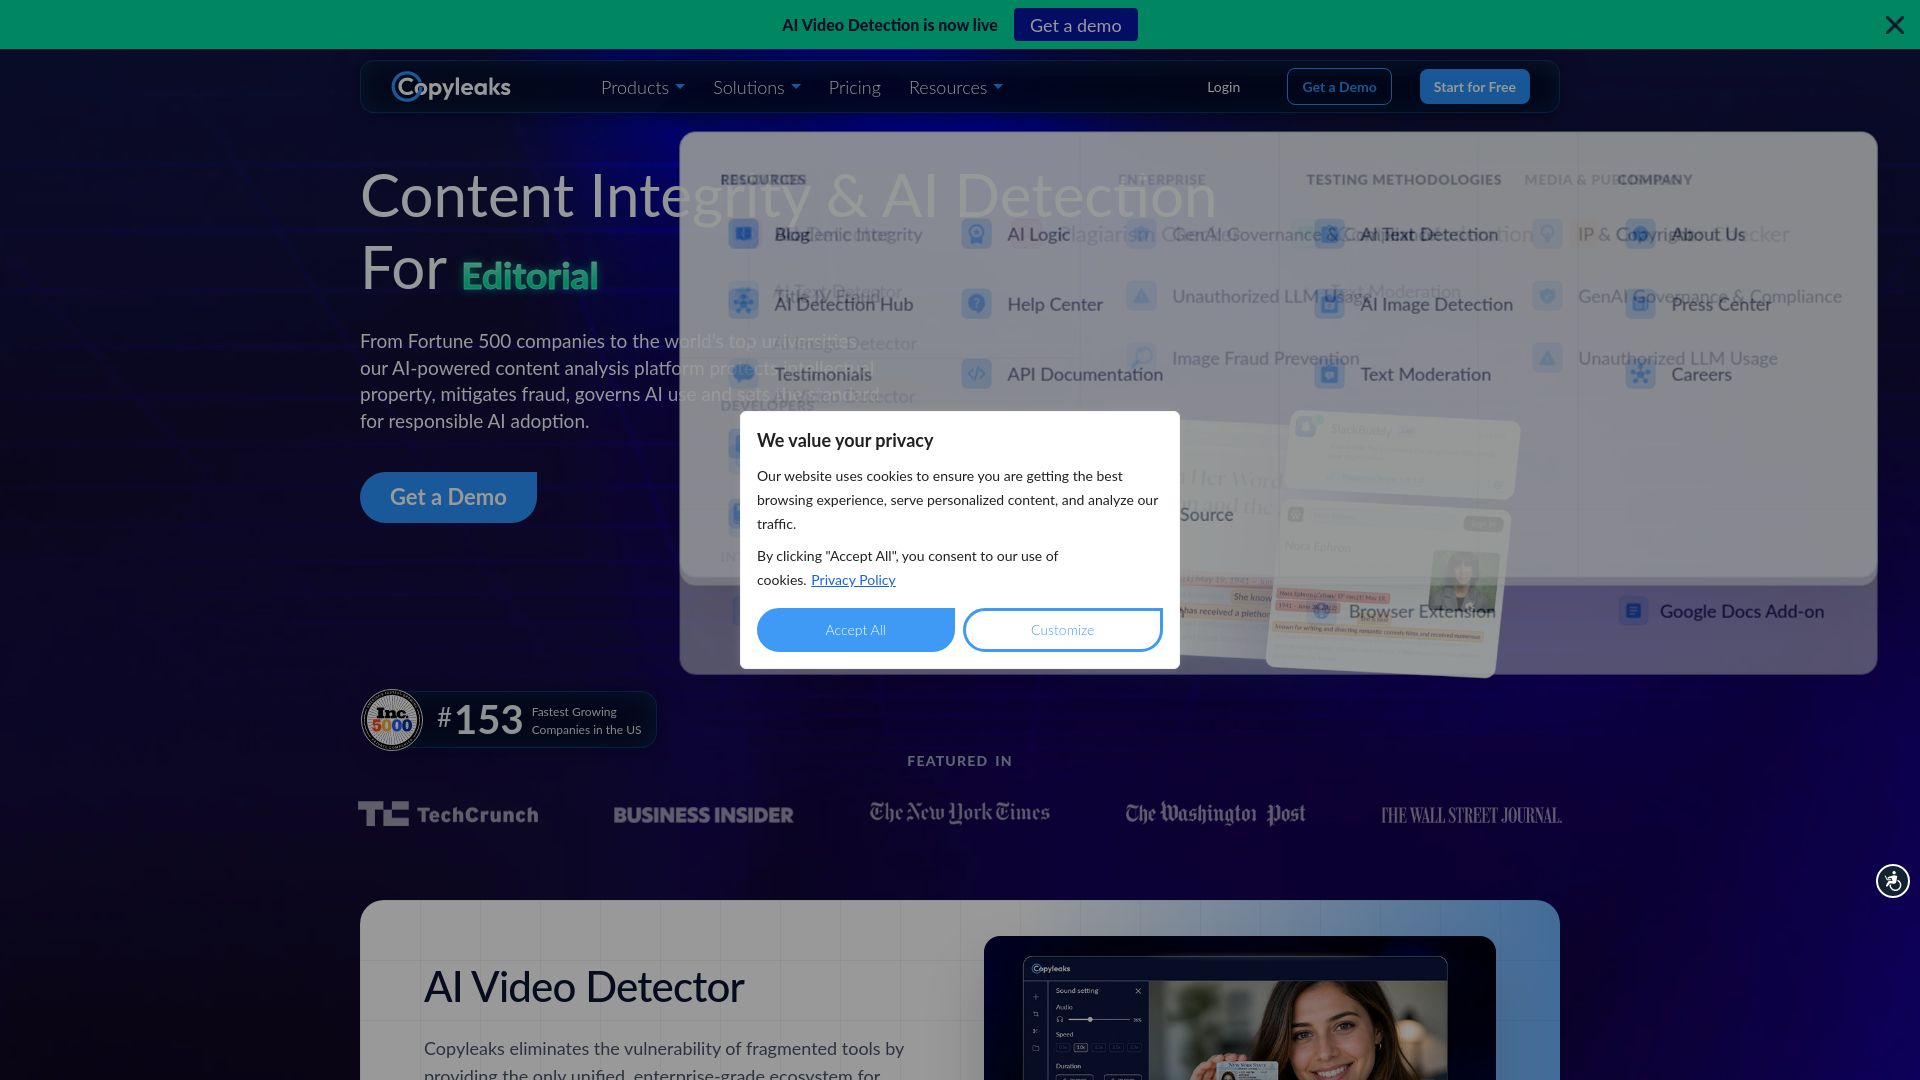Image resolution: width=1920 pixels, height=1080 pixels.
Task: Click the Testimonials speech bubble icon
Action: coord(743,374)
